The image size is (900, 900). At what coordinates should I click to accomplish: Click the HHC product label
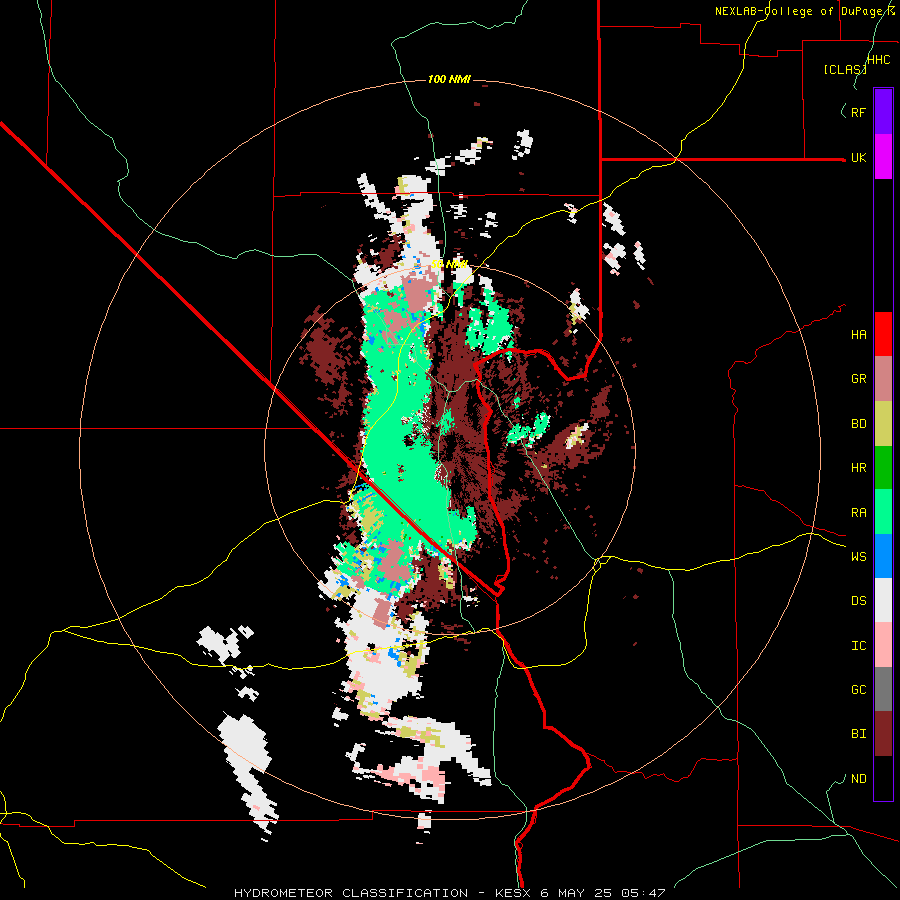[x=878, y=60]
